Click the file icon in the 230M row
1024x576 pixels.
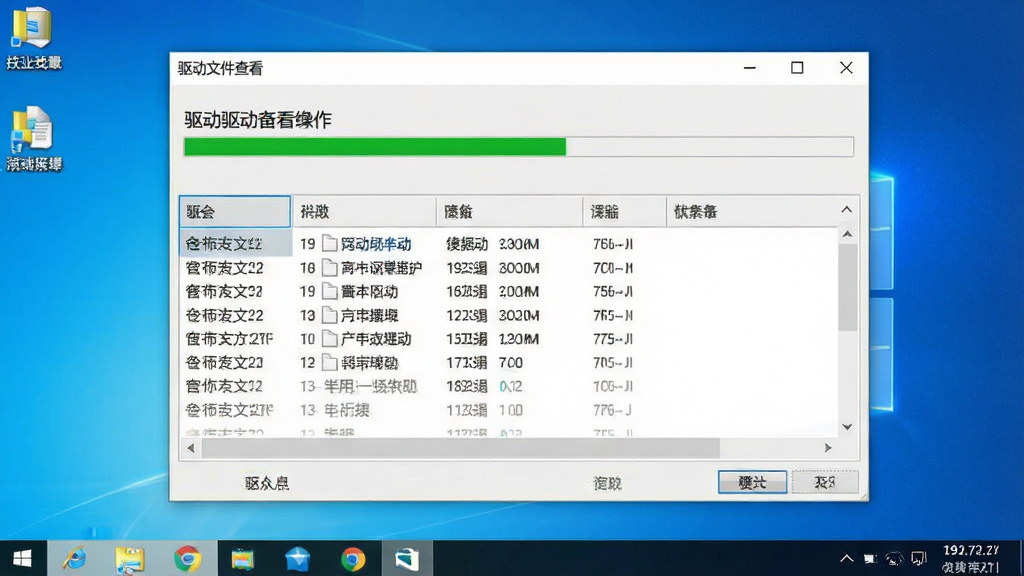tap(330, 244)
